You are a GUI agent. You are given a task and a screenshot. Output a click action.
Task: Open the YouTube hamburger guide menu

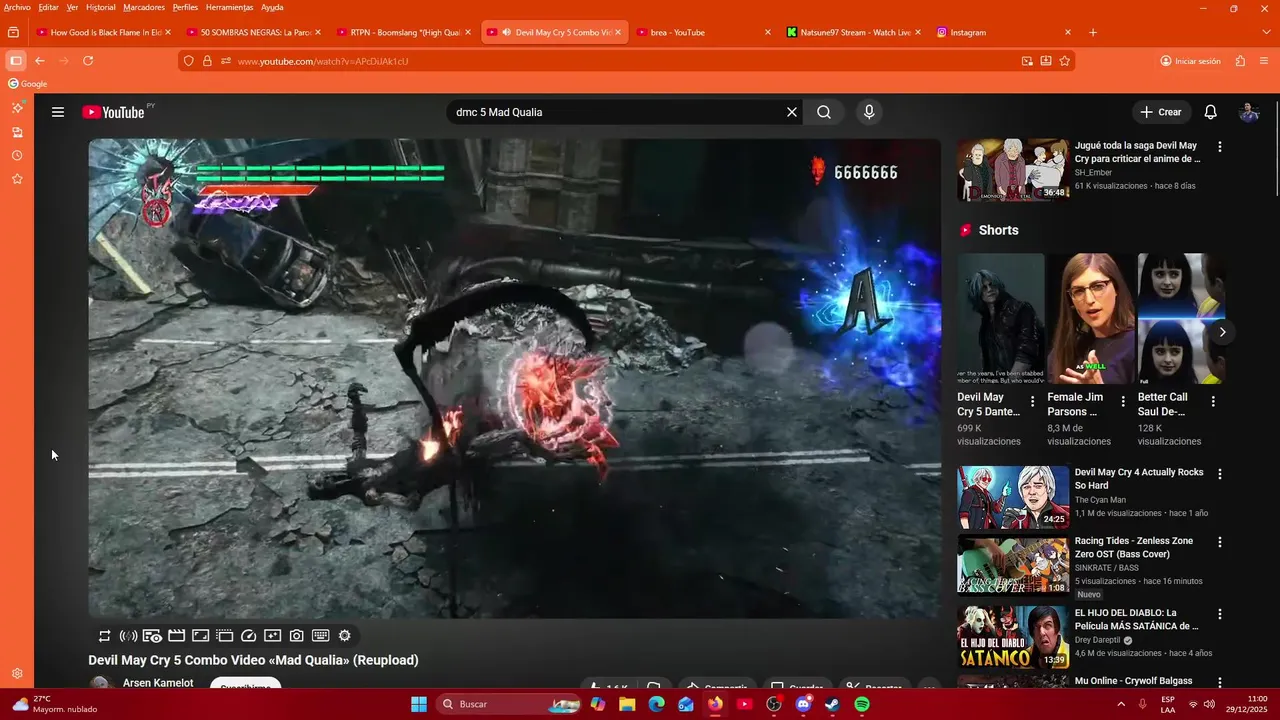(x=58, y=112)
